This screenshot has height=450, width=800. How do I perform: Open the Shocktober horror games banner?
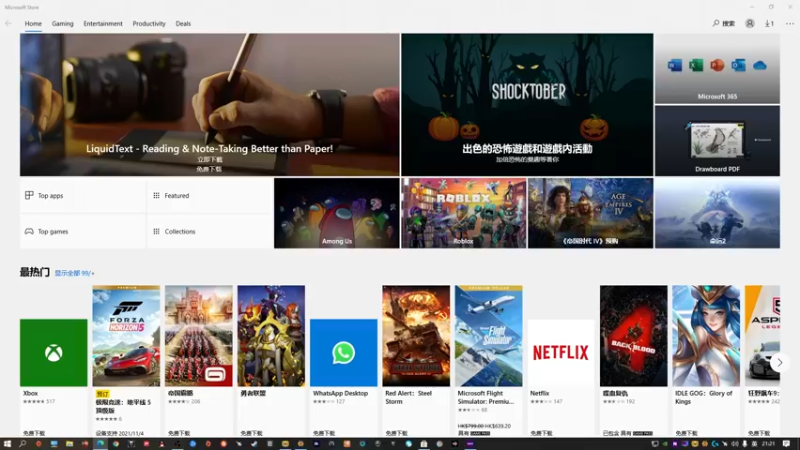[527, 105]
